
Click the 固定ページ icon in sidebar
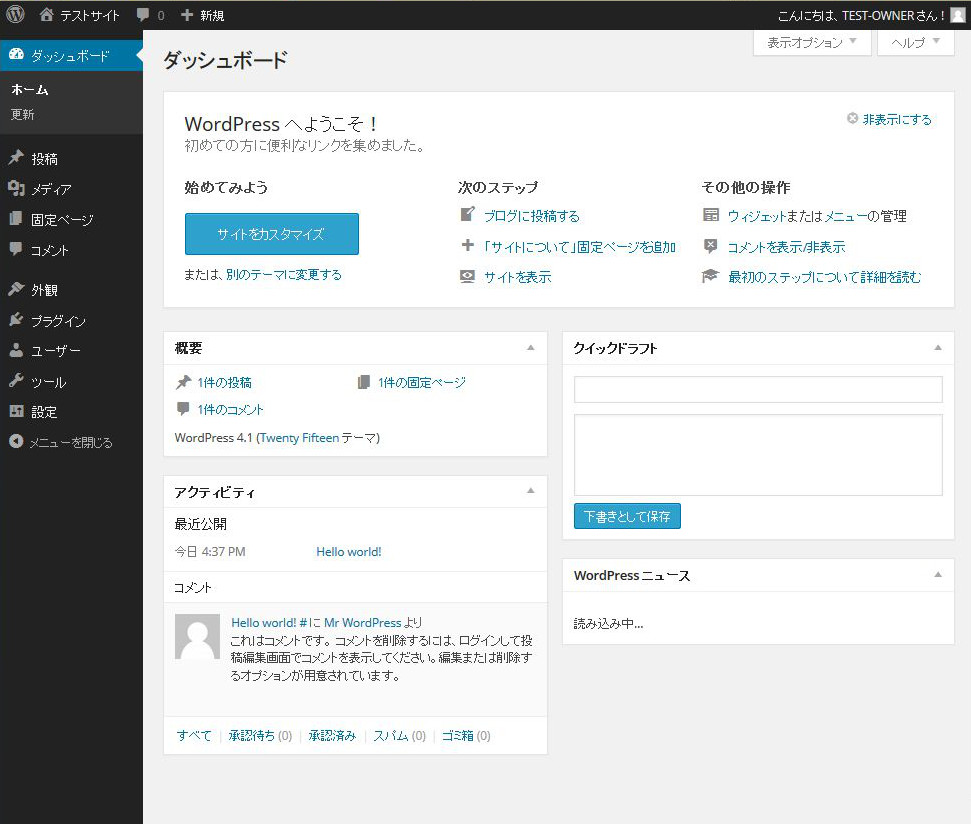coord(16,219)
